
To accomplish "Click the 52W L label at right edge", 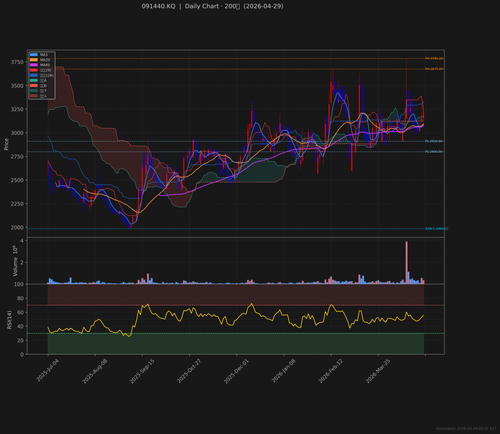I will point(436,229).
